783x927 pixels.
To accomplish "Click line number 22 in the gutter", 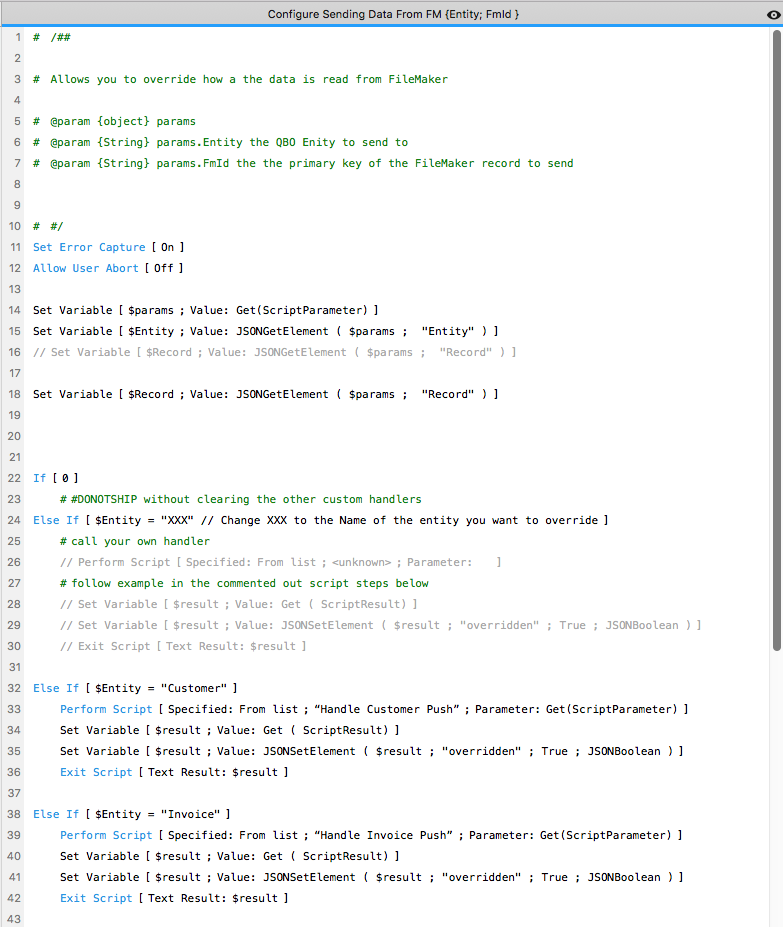I will click(14, 478).
